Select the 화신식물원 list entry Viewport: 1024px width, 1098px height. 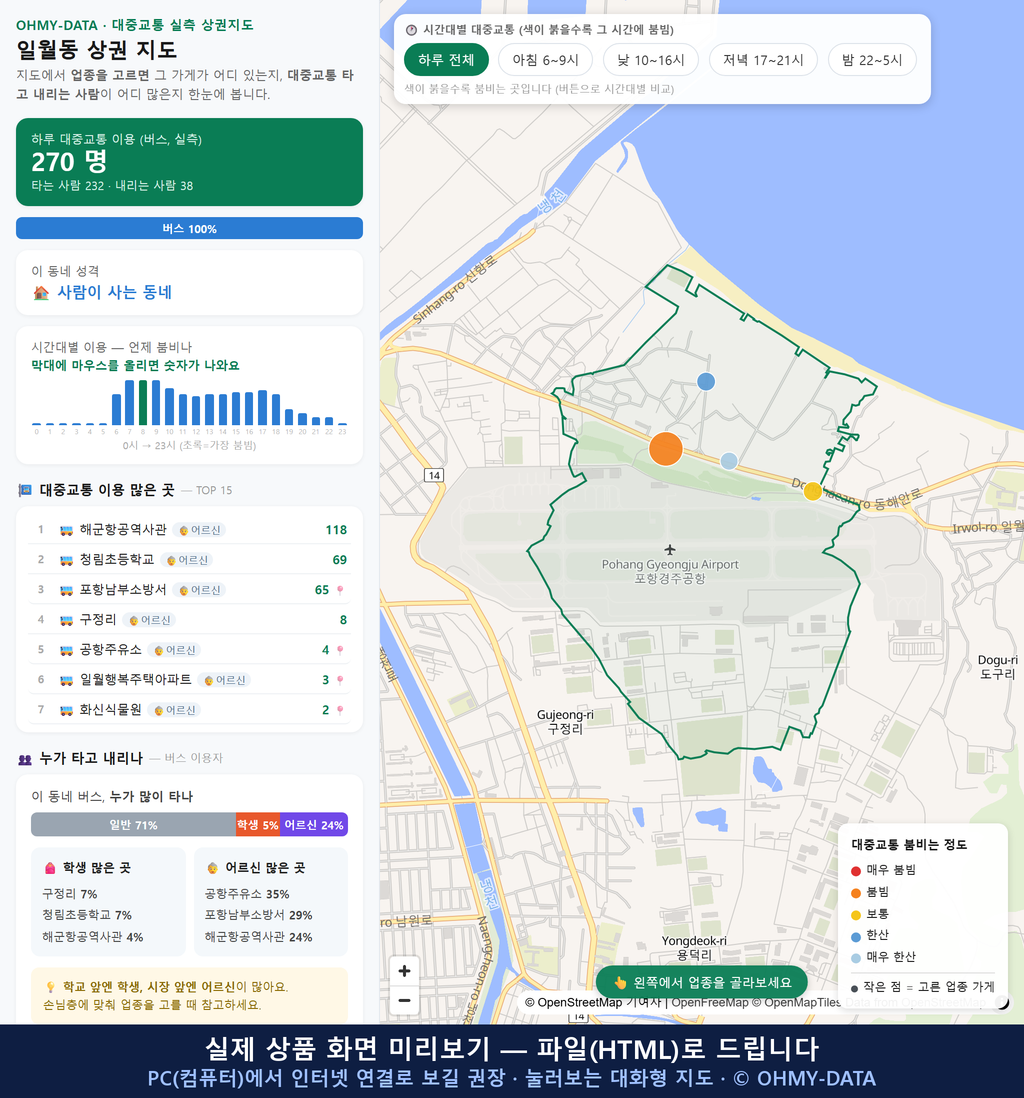[x=189, y=710]
